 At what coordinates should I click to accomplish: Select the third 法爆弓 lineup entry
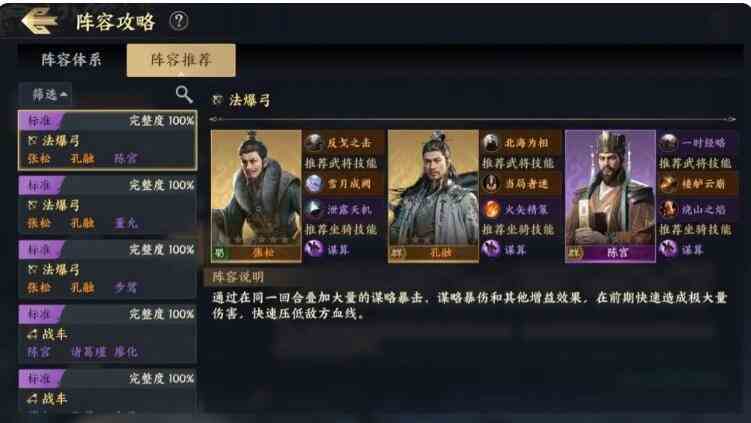(x=107, y=269)
